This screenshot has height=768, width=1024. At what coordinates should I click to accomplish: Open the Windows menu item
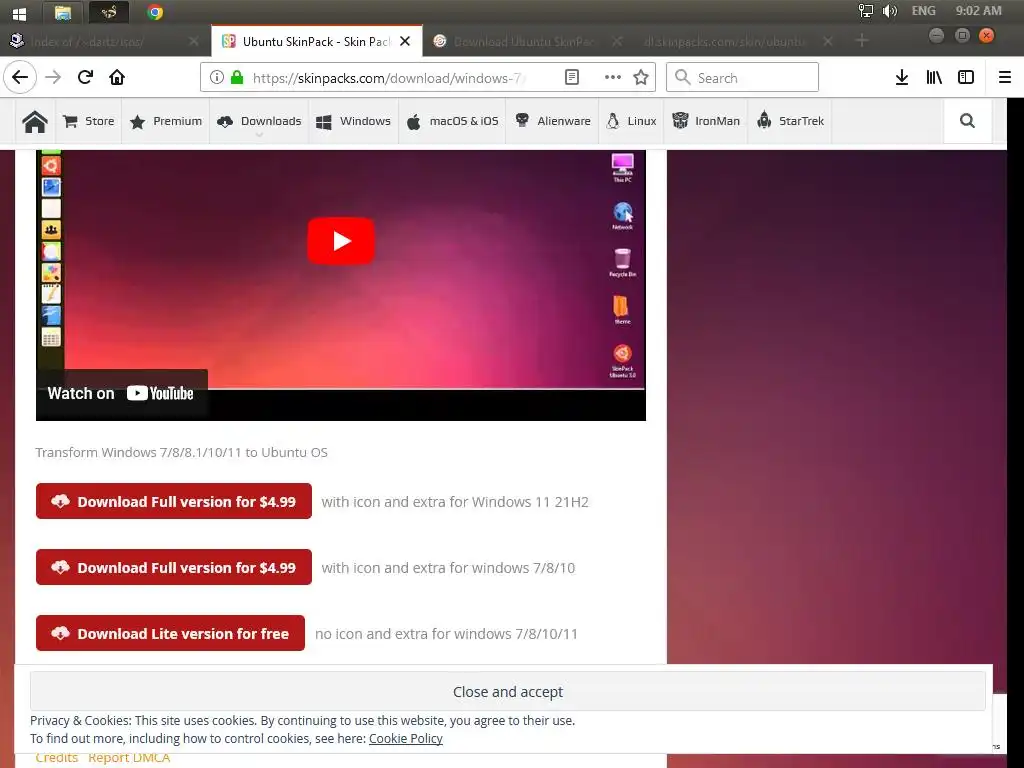[353, 121]
